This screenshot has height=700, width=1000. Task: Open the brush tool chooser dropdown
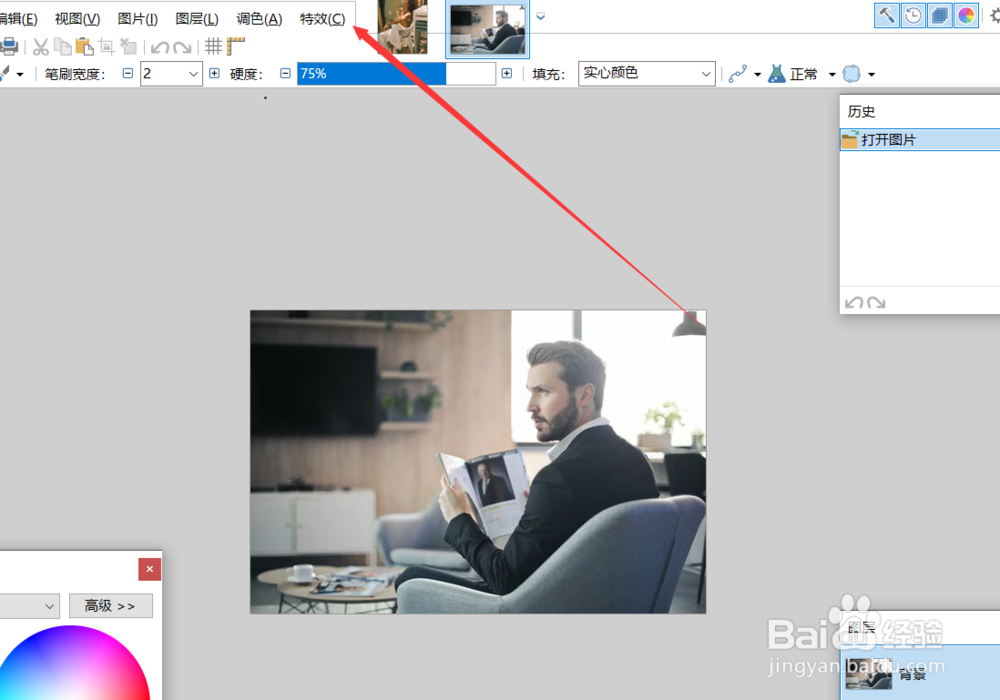[x=20, y=75]
